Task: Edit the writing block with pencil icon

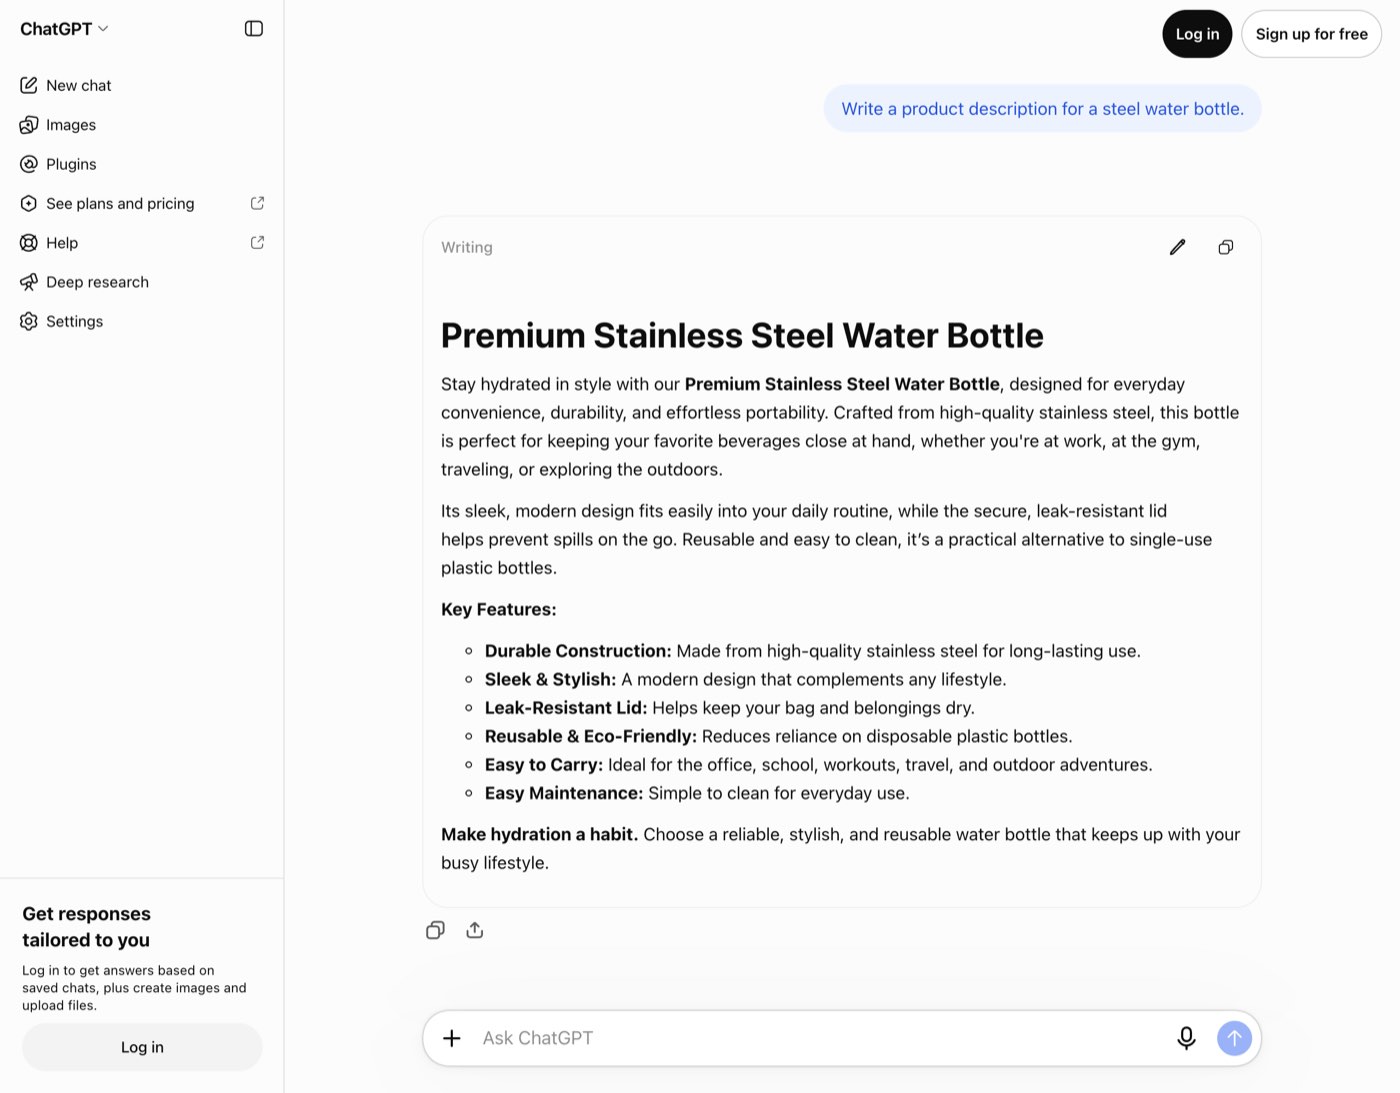Action: tap(1177, 247)
